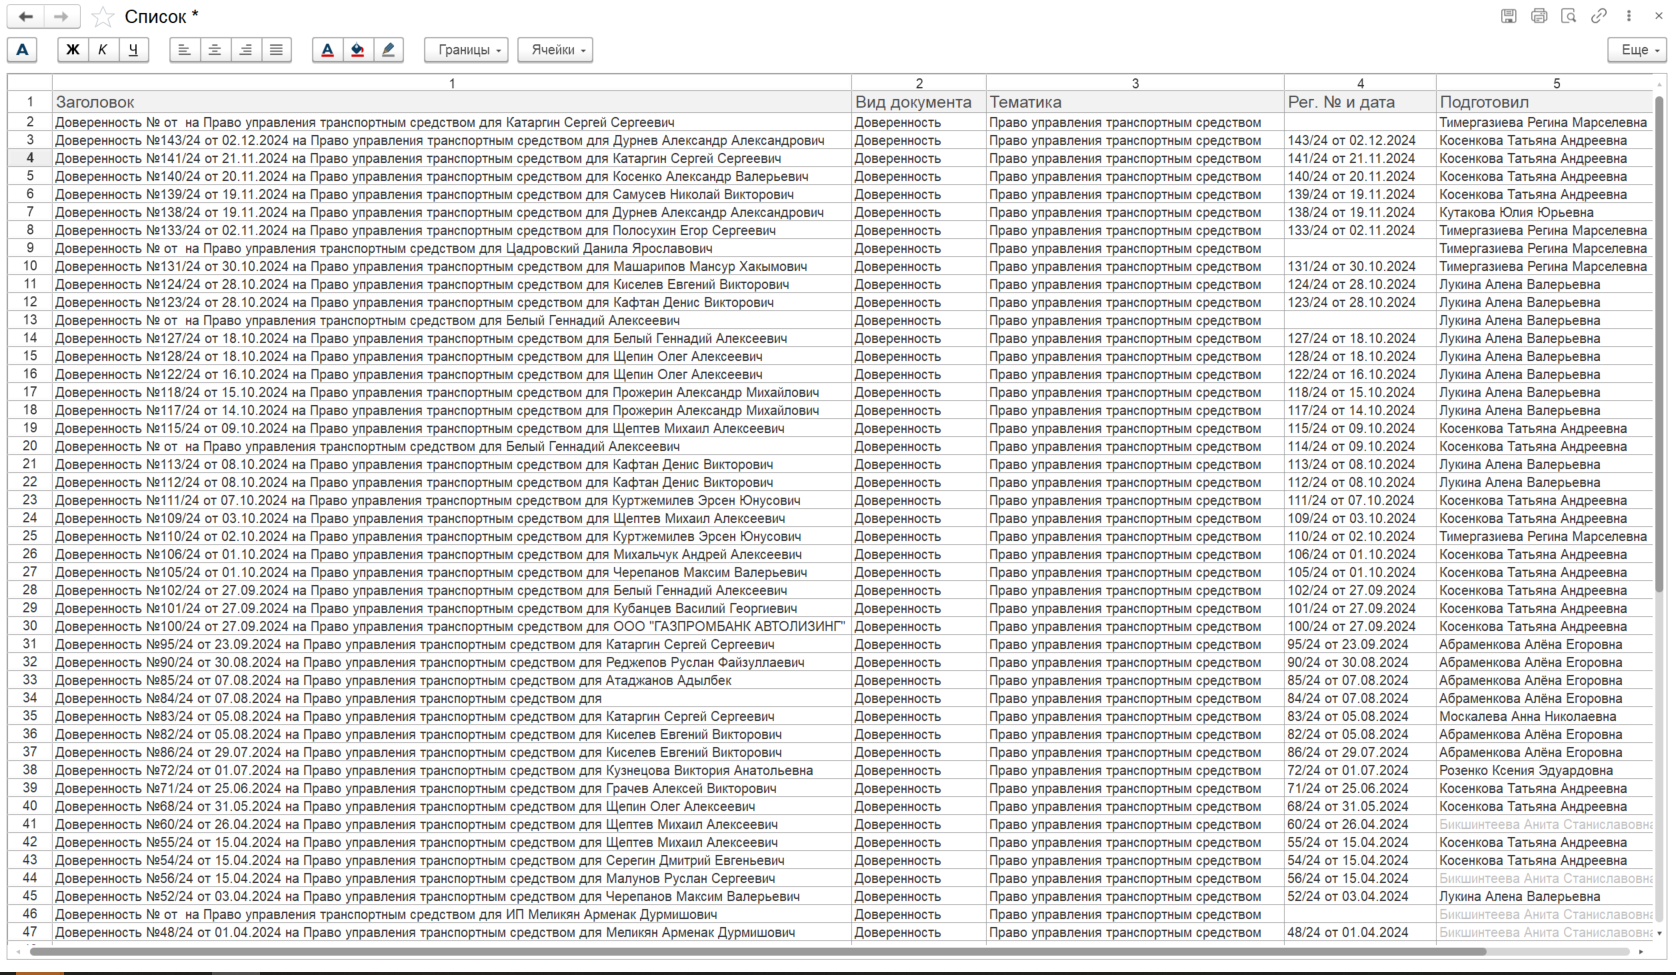
Task: Click the Тематика header cell
Action: (1135, 102)
